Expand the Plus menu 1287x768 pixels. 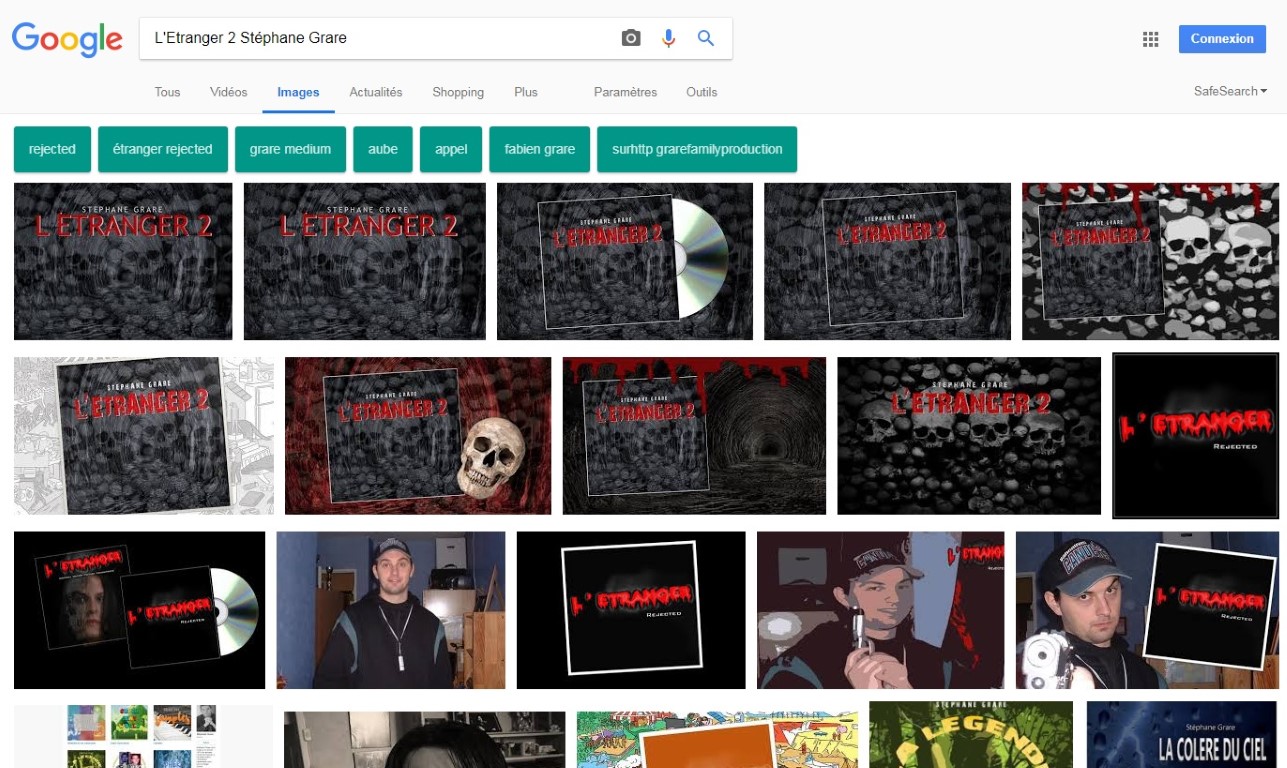coord(526,92)
